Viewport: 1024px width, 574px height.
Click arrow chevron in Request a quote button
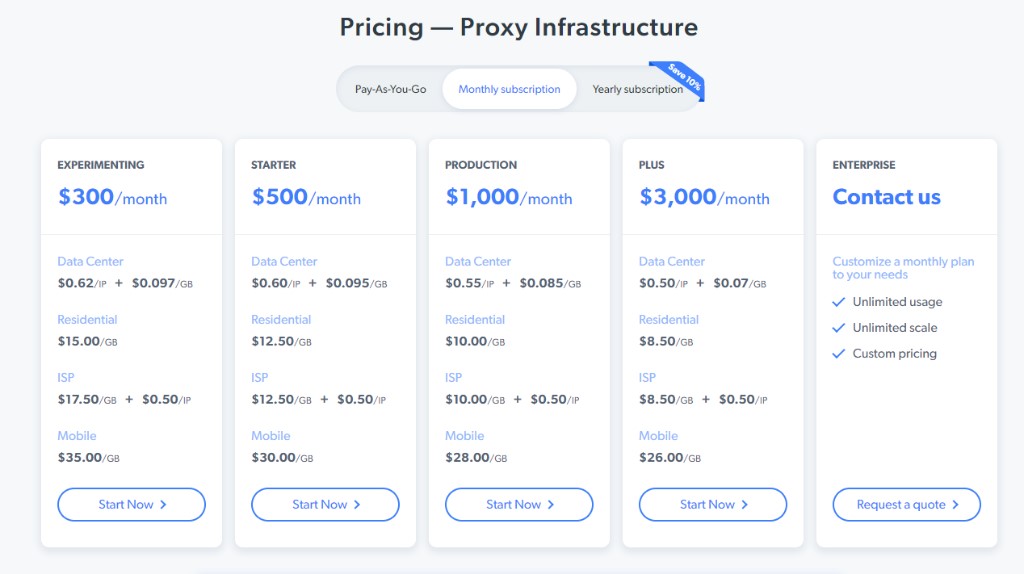click(x=955, y=505)
